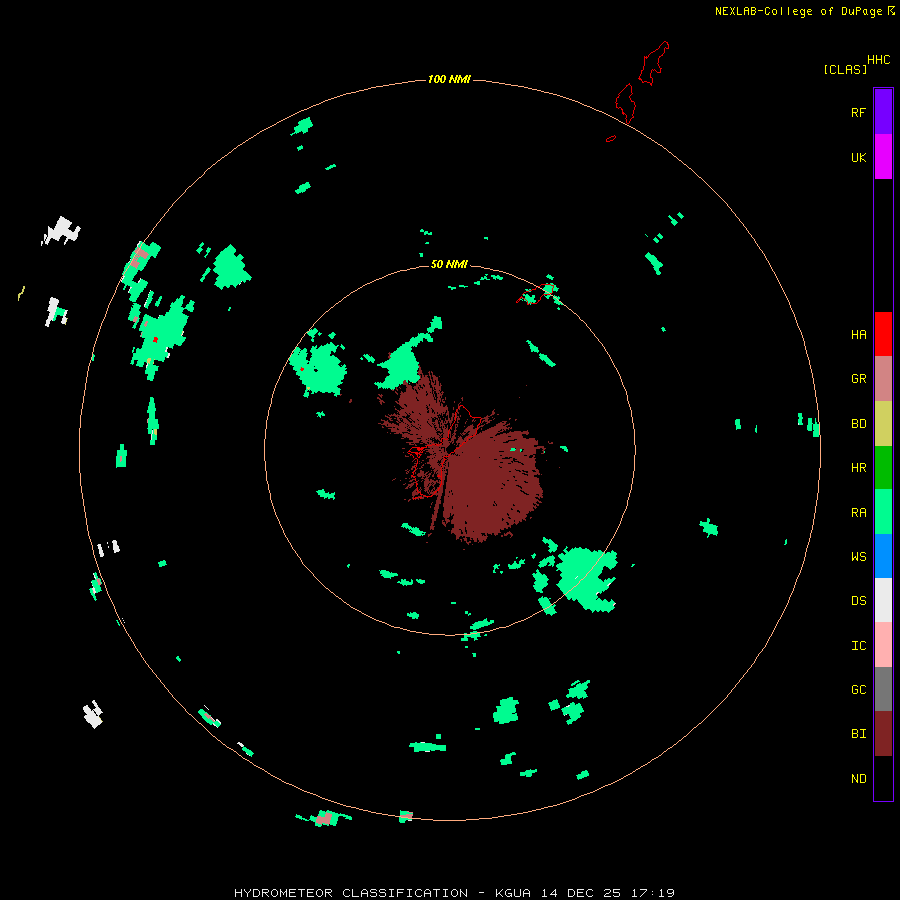900x900 pixels.
Task: Click the RF legend label
Action: point(858,112)
